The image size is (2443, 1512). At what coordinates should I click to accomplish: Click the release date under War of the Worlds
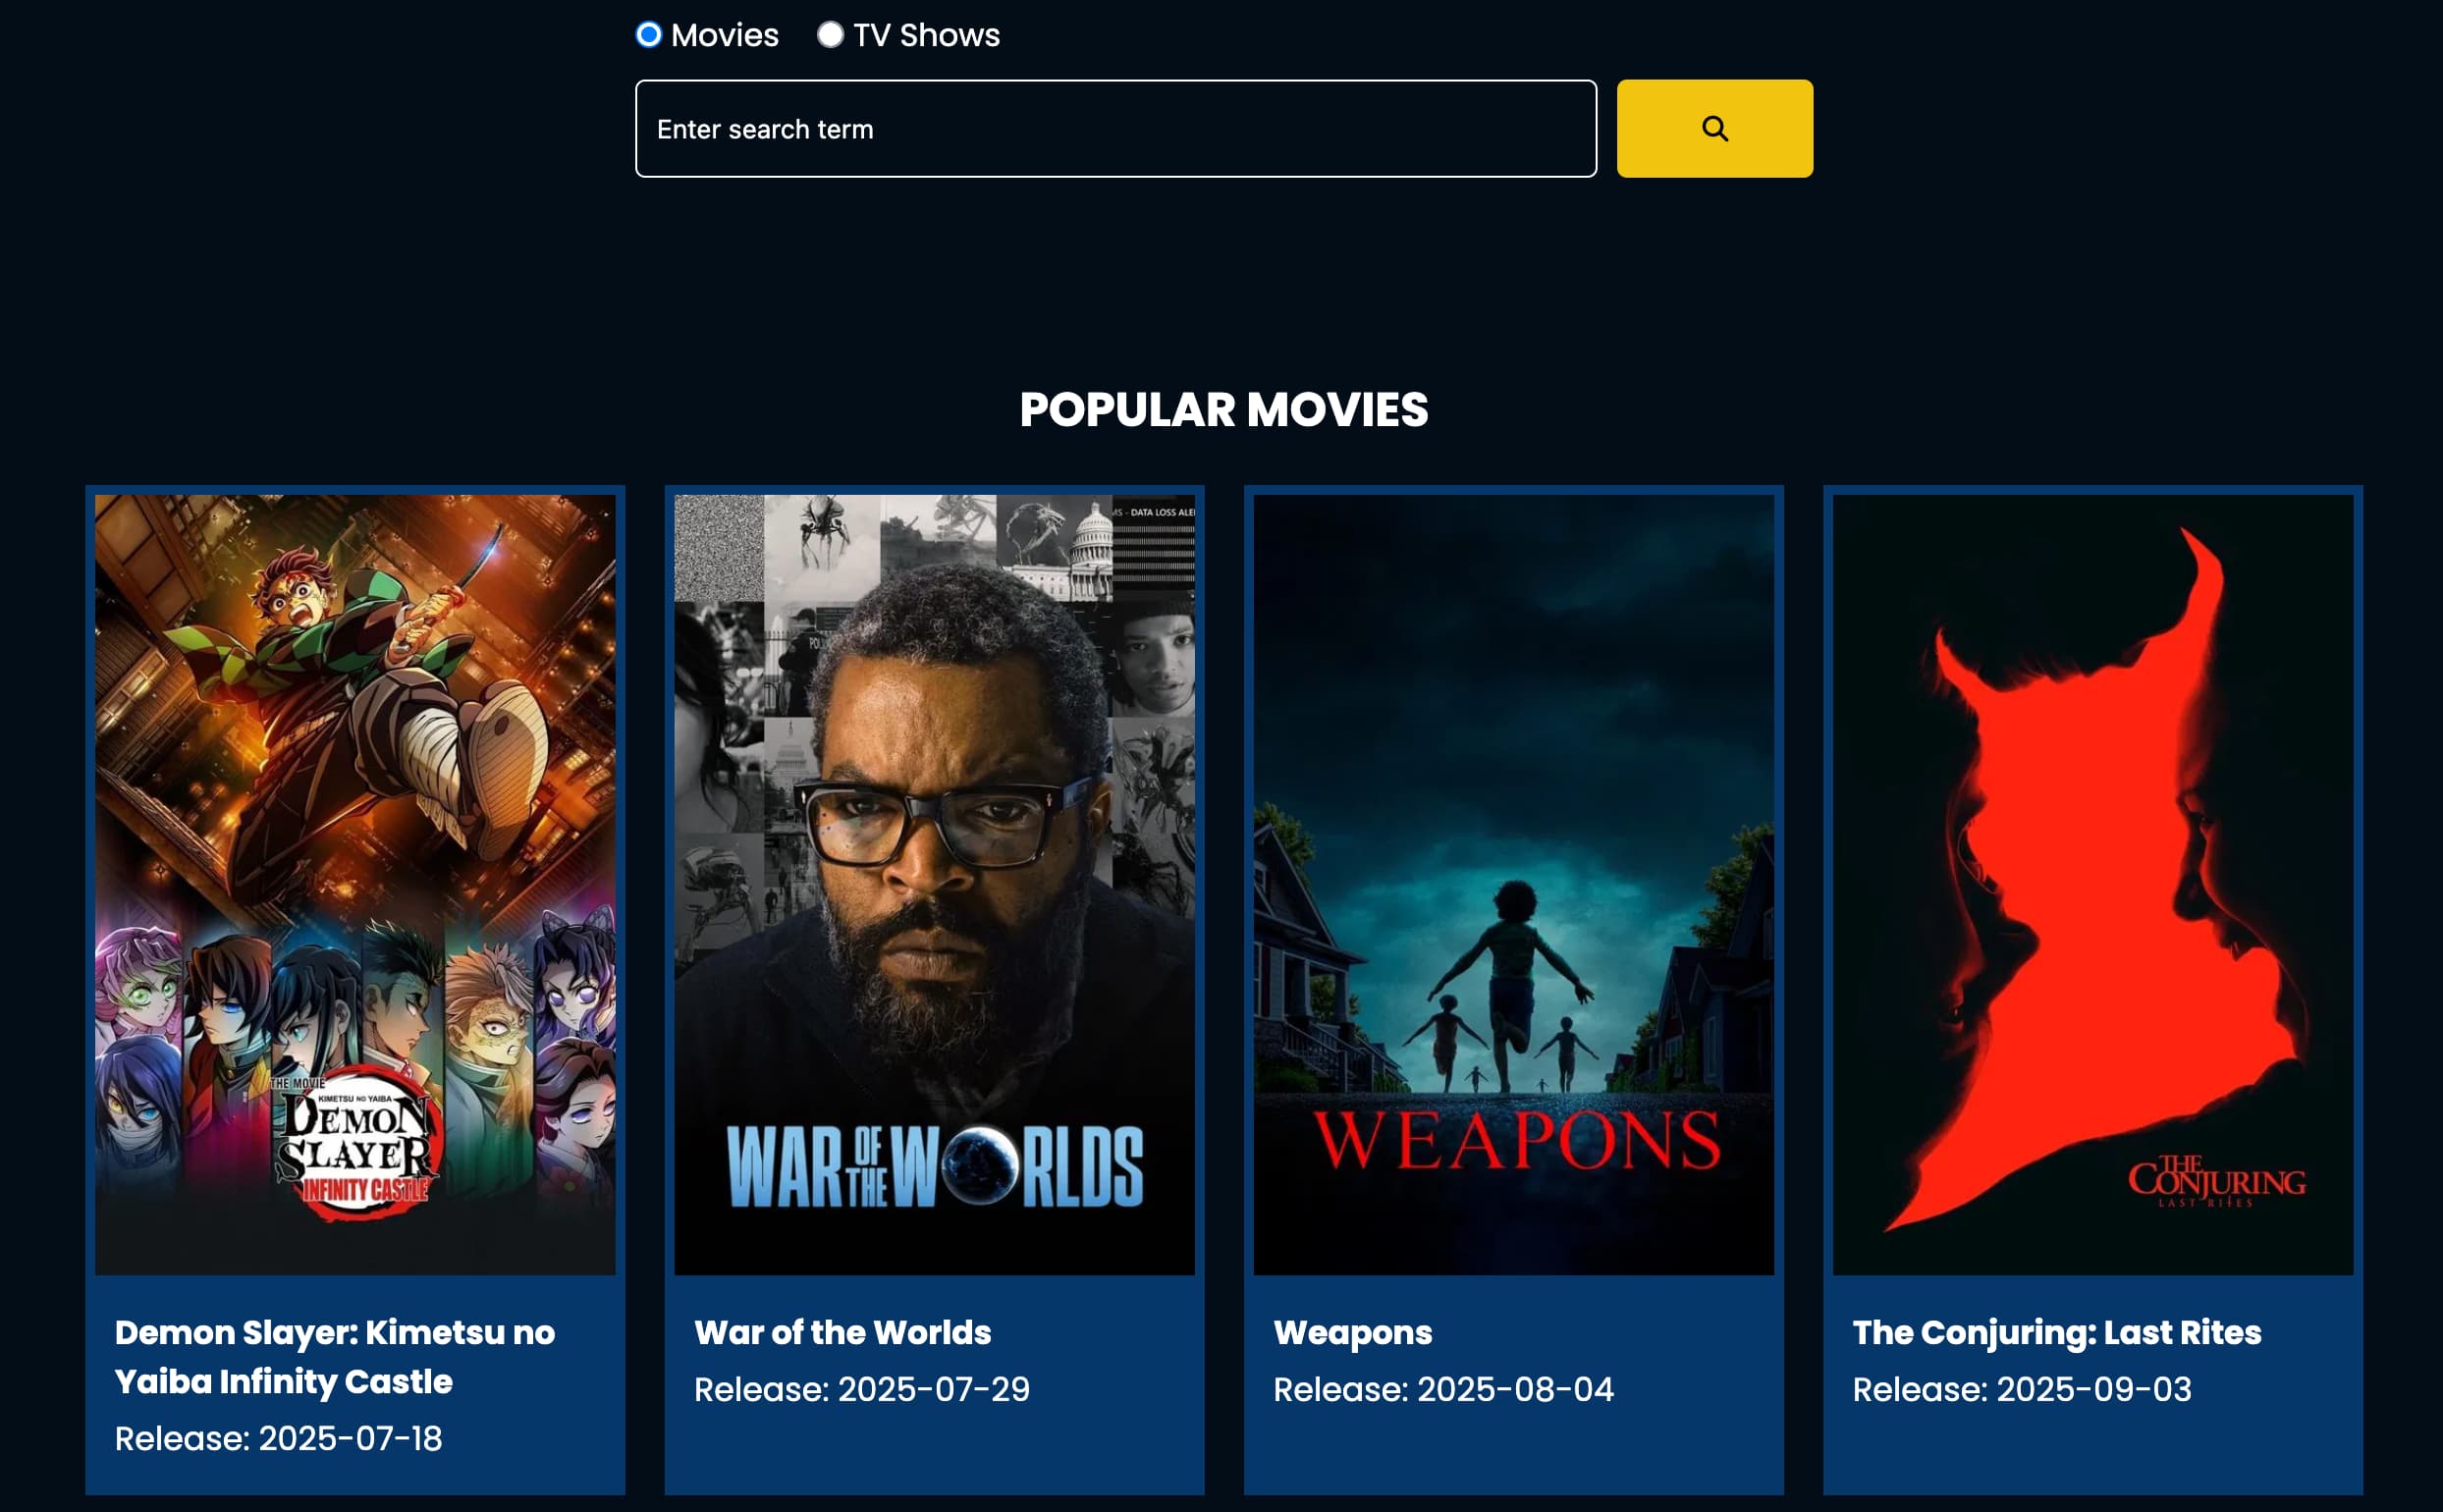tap(862, 1389)
